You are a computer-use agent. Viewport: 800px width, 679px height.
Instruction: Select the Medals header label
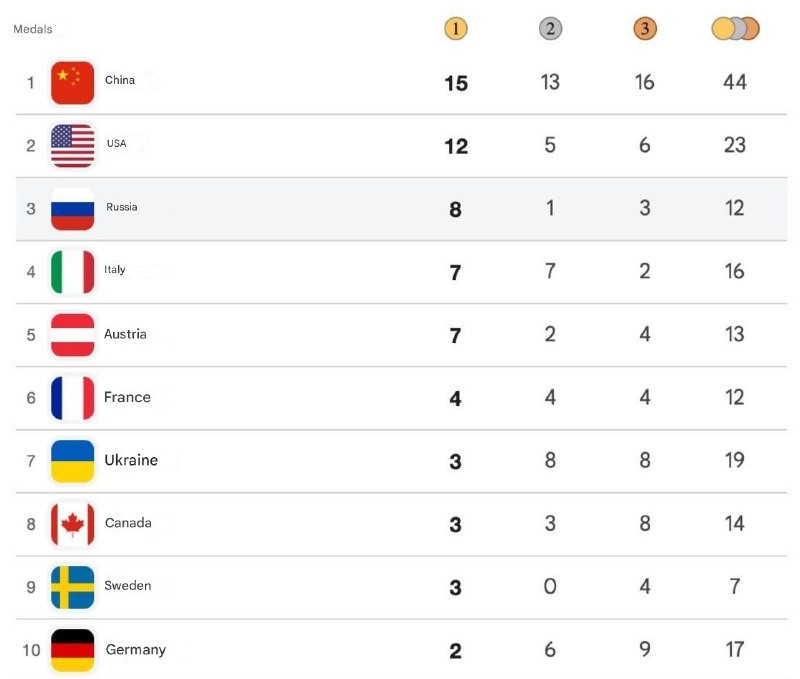click(x=32, y=29)
